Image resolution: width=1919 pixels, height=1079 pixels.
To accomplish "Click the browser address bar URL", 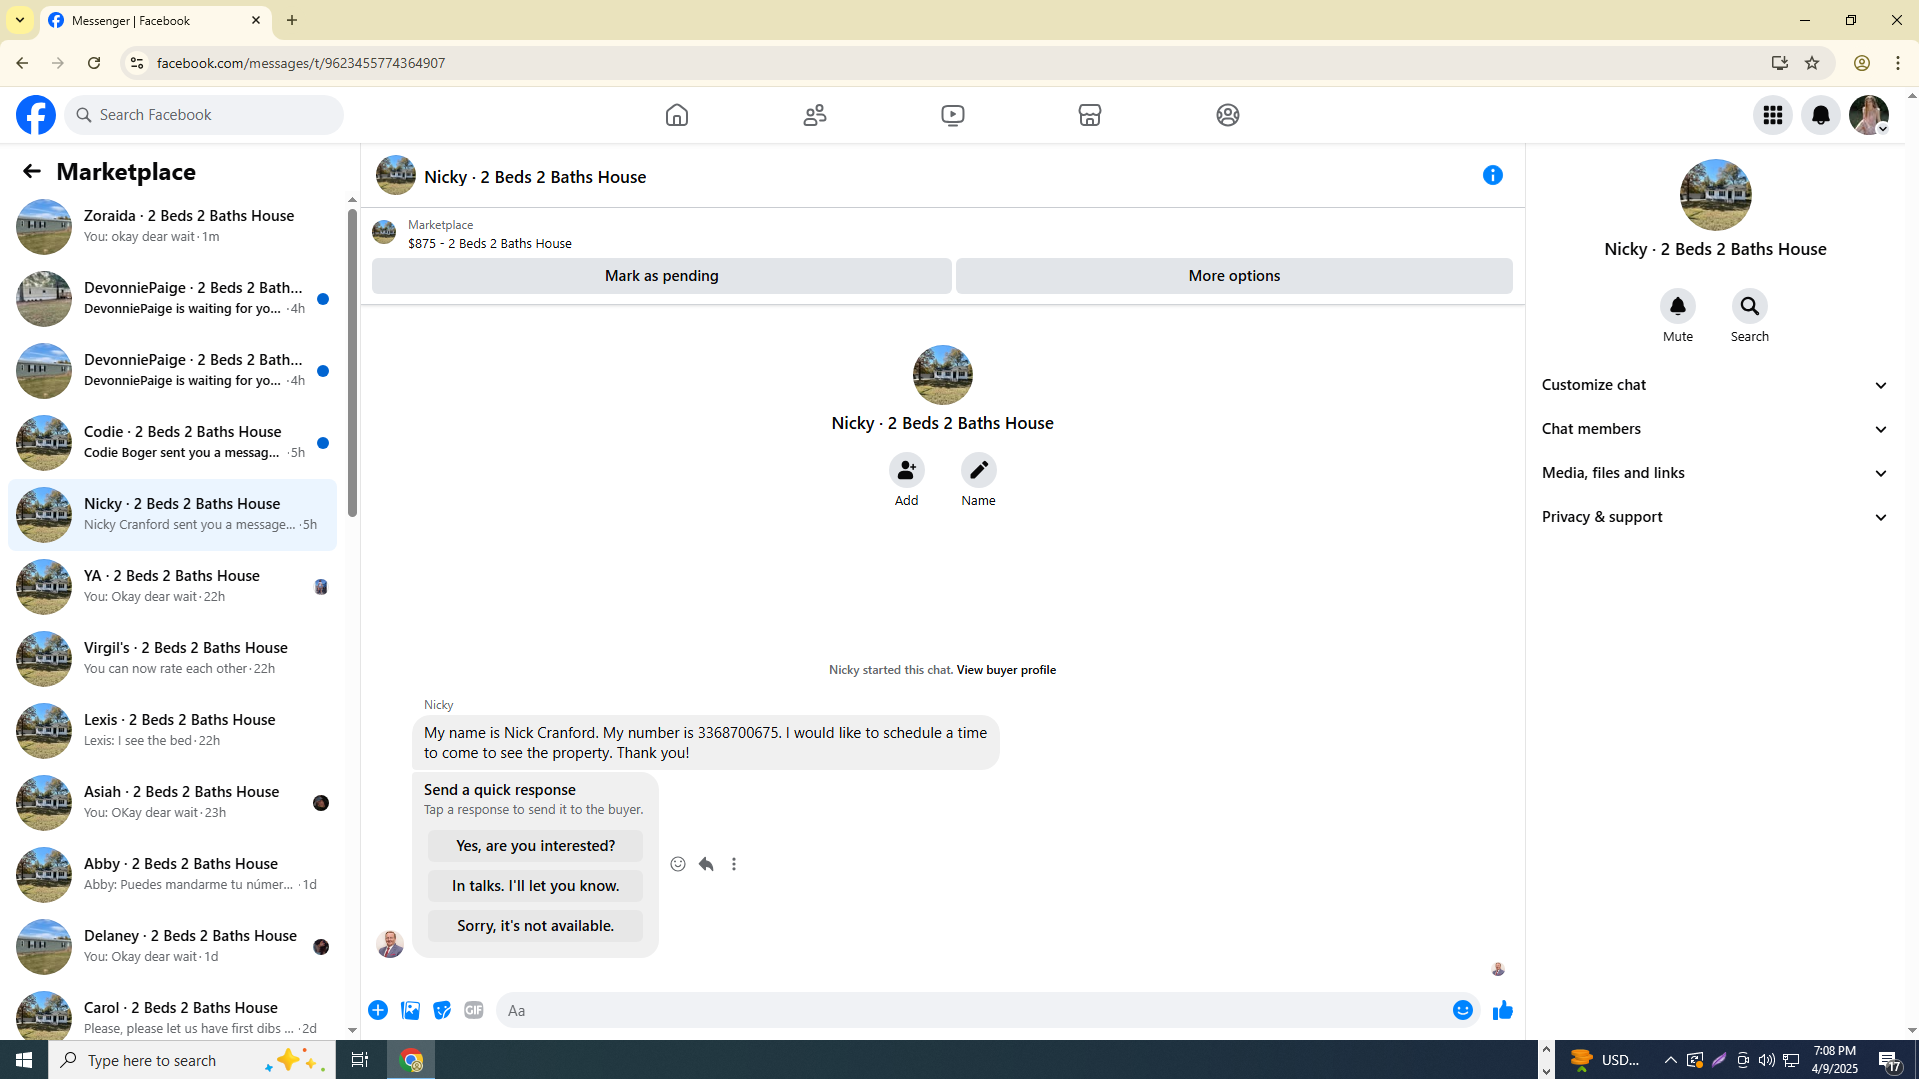I will point(301,63).
